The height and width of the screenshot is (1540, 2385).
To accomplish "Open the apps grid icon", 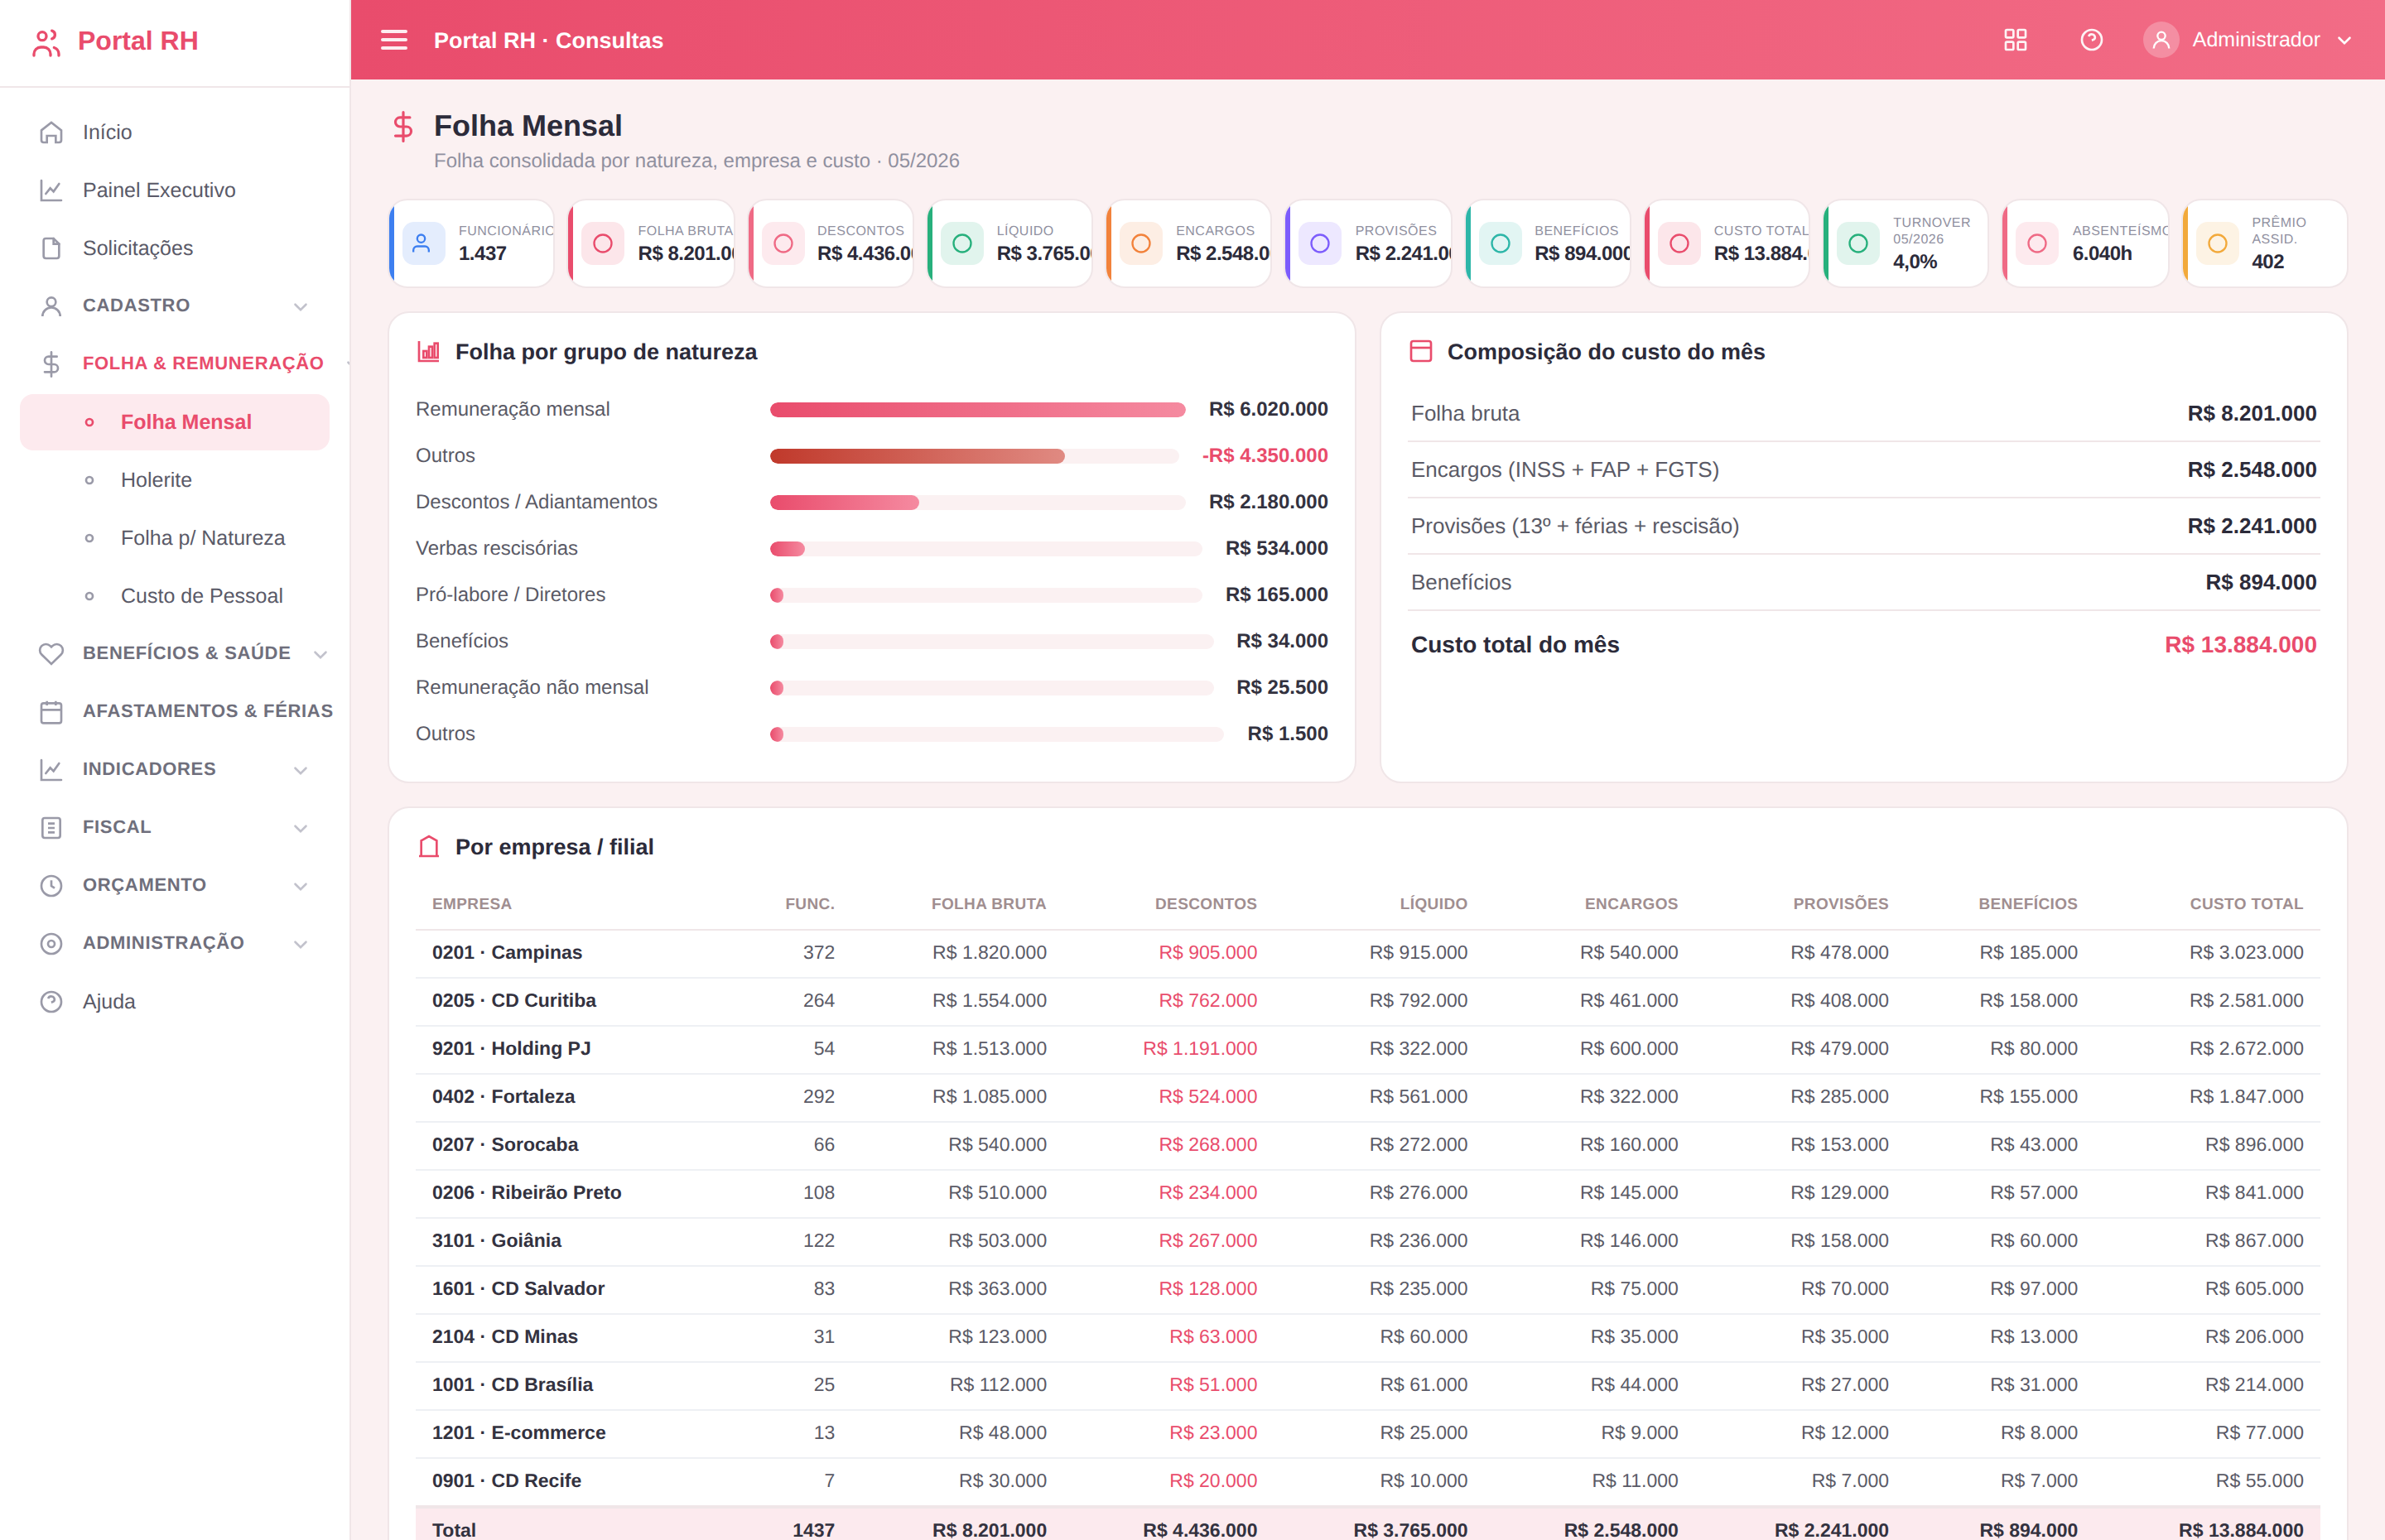I will pyautogui.click(x=2015, y=40).
